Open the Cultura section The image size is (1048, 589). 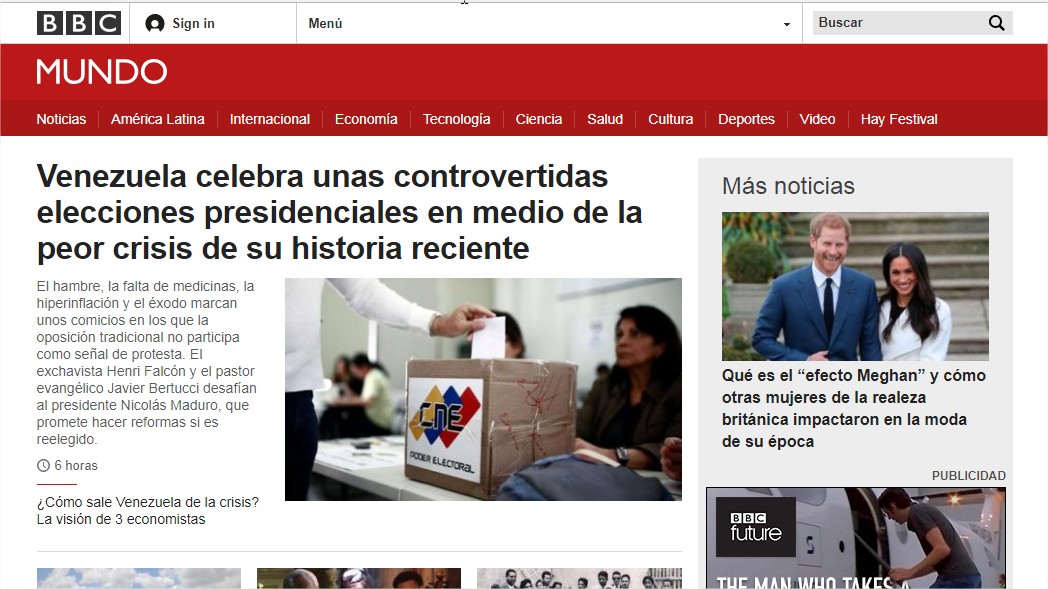tap(670, 119)
